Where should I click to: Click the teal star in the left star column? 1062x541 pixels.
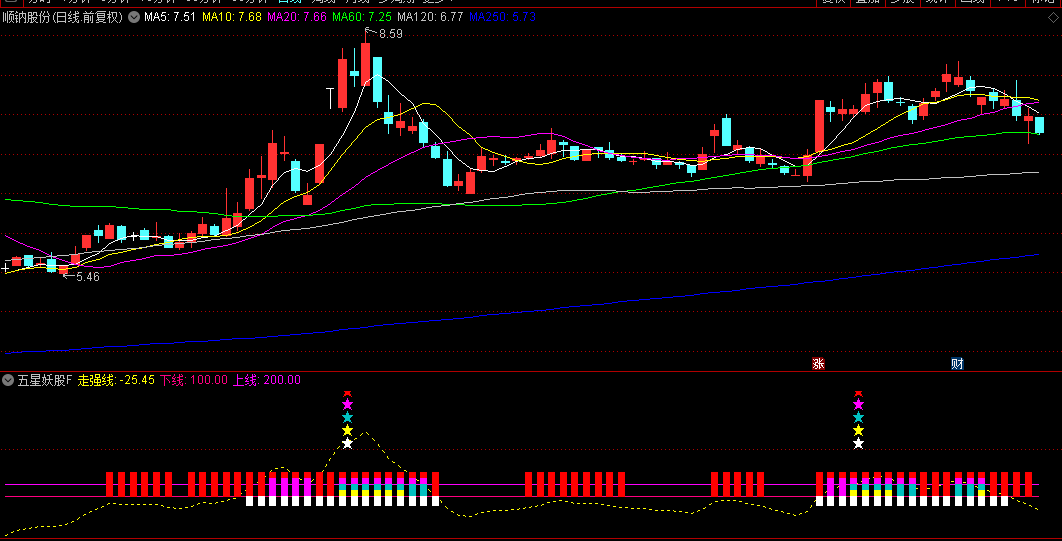347,417
